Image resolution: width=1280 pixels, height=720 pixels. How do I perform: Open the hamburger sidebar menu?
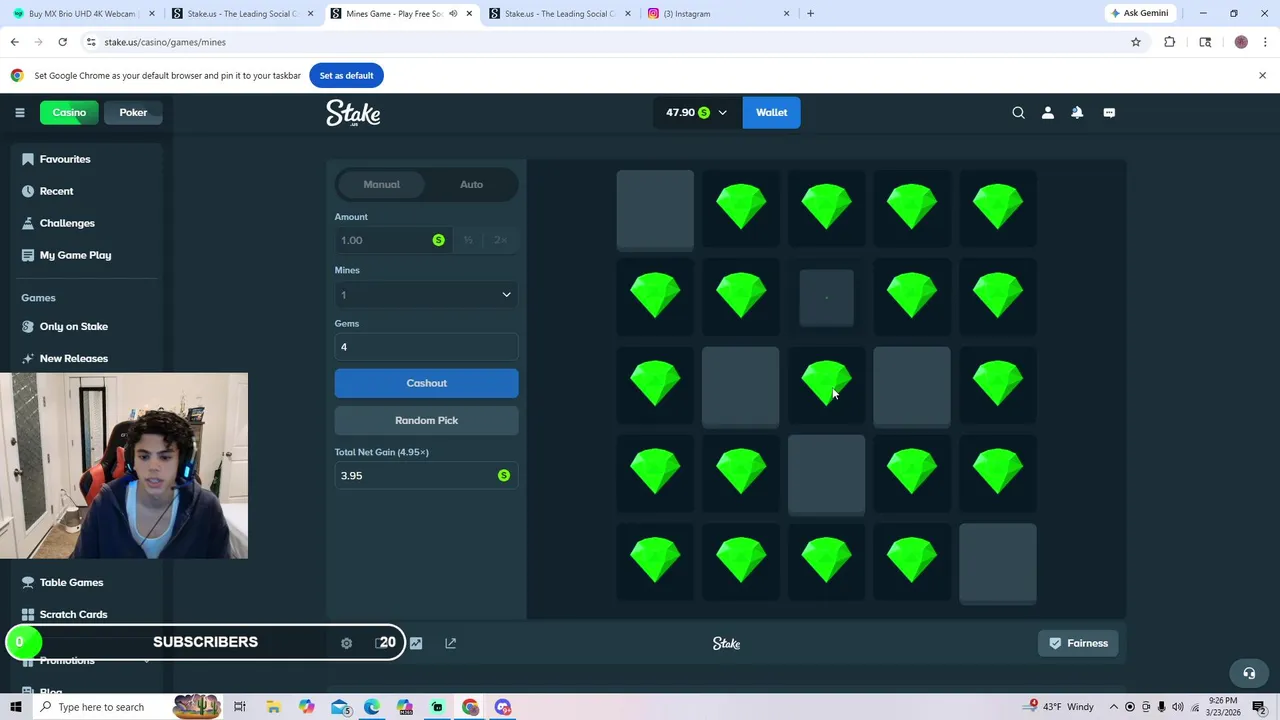pos(19,112)
